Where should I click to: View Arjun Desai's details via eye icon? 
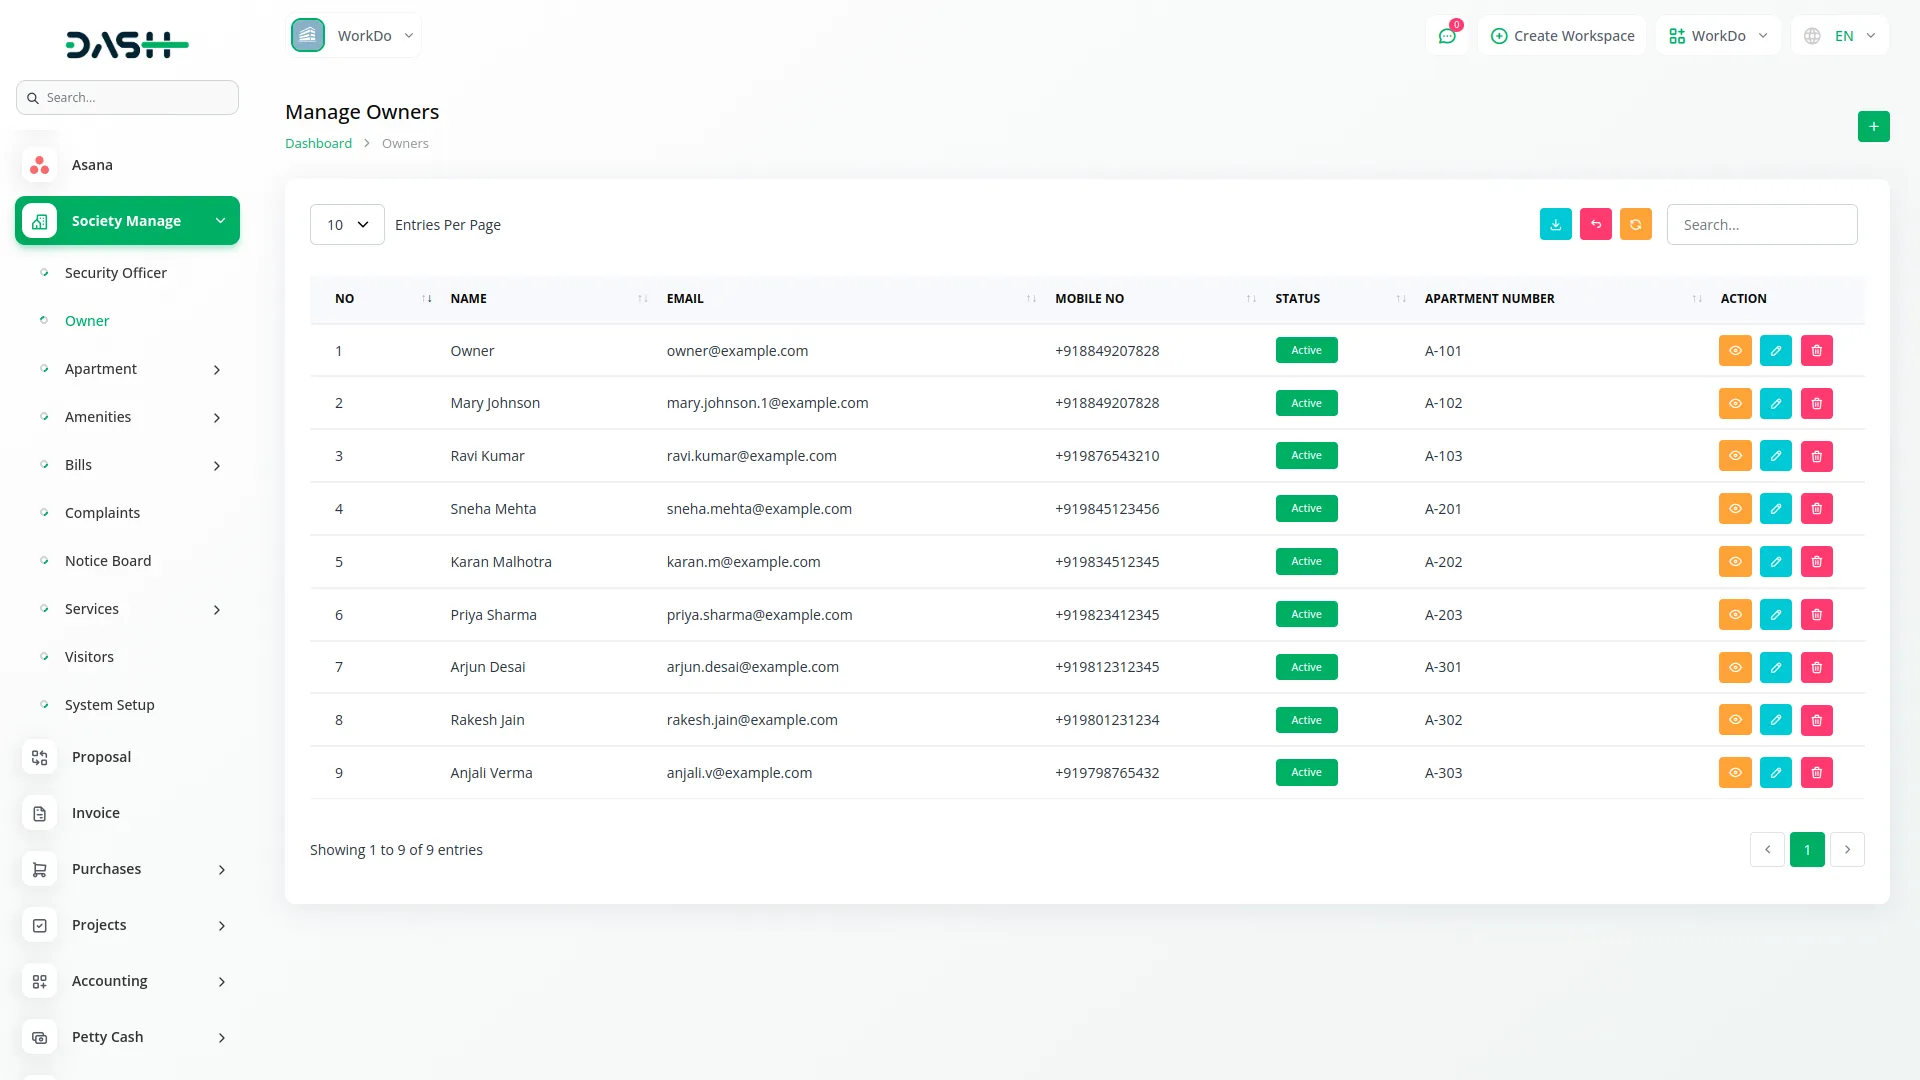click(x=1735, y=668)
